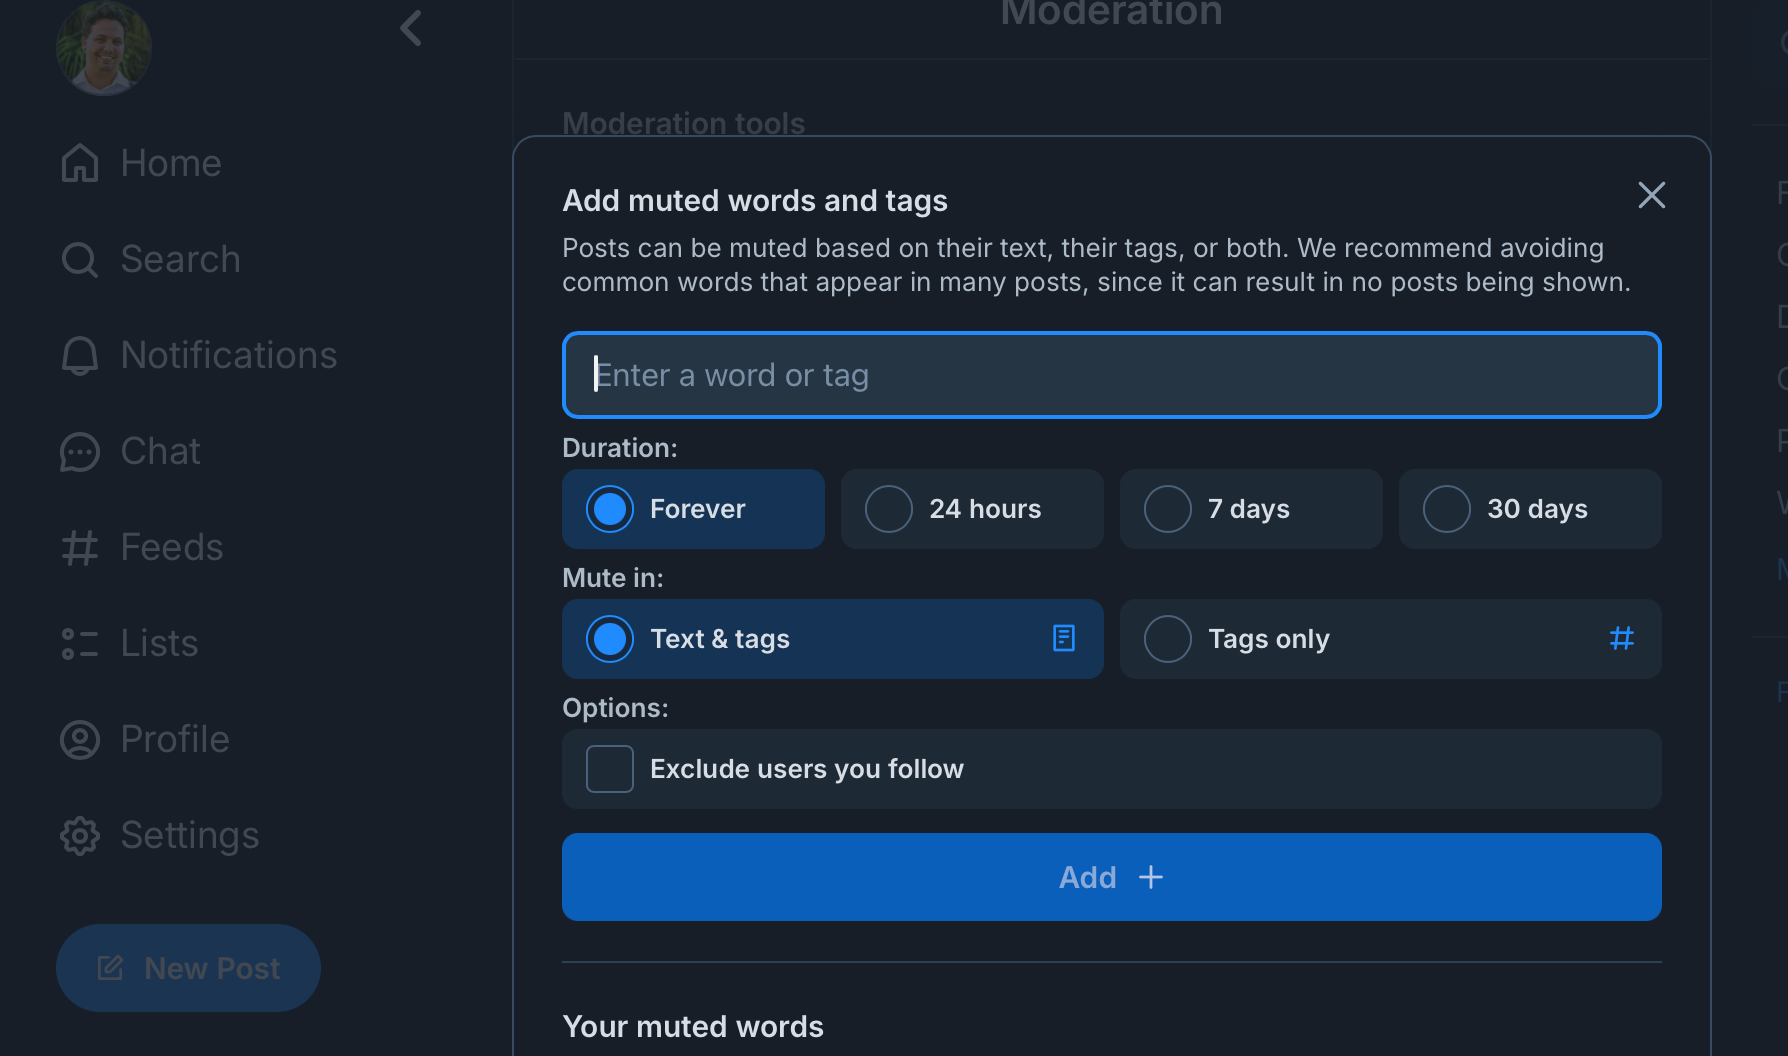Start a New Post
The height and width of the screenshot is (1056, 1788).
188,967
